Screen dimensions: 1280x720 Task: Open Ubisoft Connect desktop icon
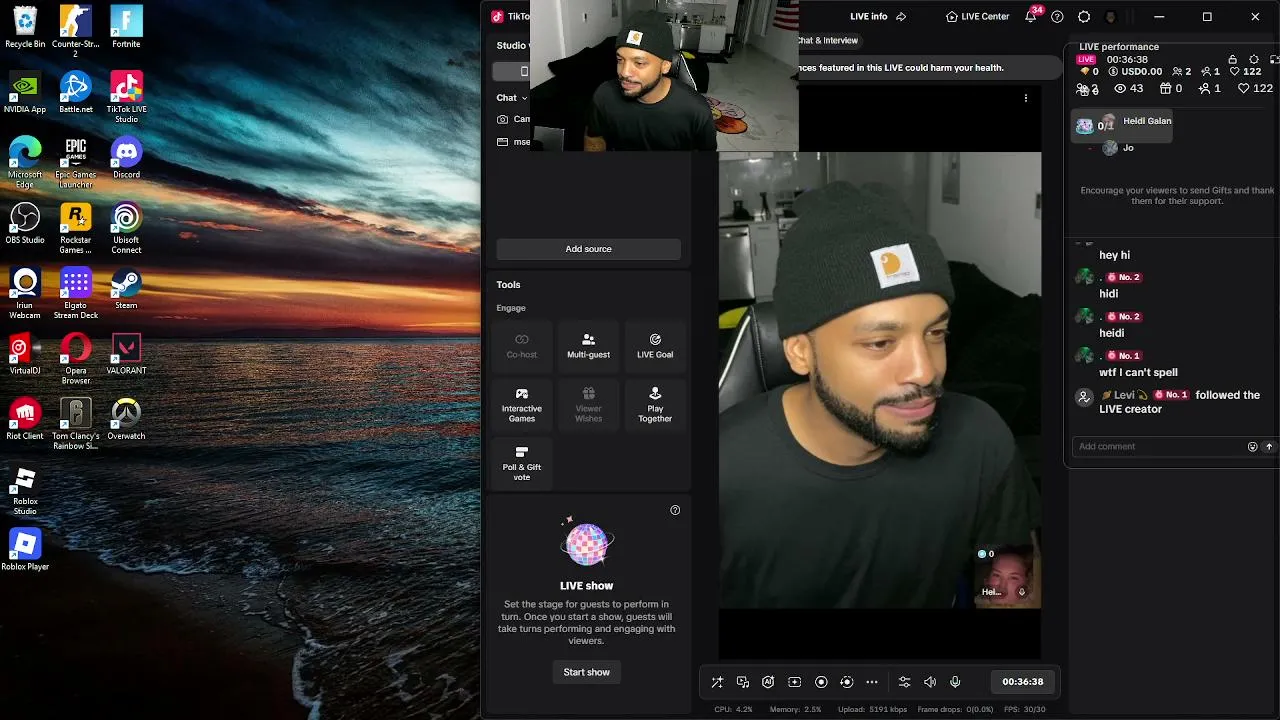[x=126, y=228]
